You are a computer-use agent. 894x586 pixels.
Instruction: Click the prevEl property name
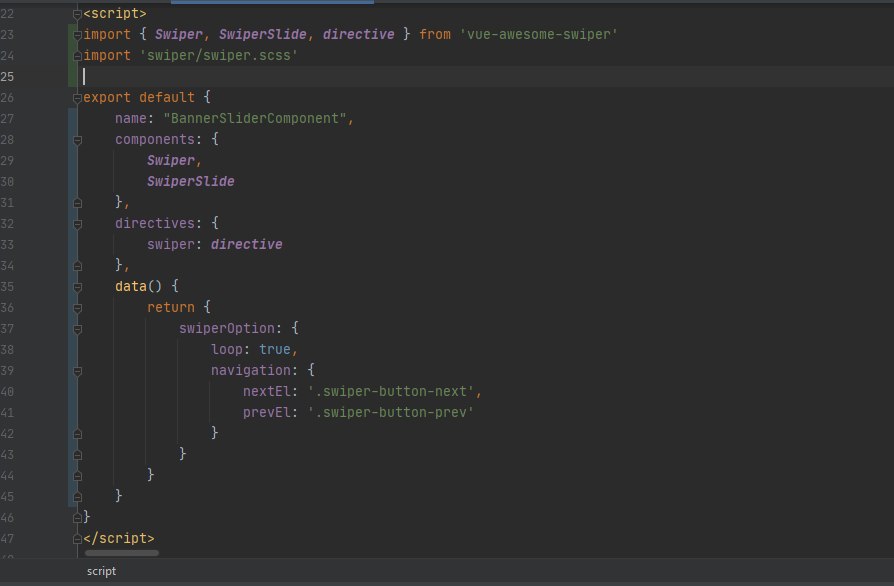(267, 412)
